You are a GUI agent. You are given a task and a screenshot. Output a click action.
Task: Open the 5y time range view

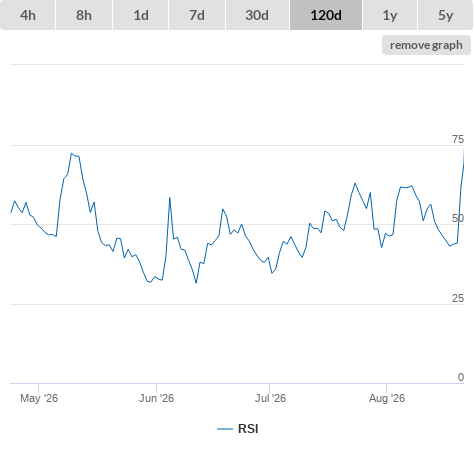point(445,15)
